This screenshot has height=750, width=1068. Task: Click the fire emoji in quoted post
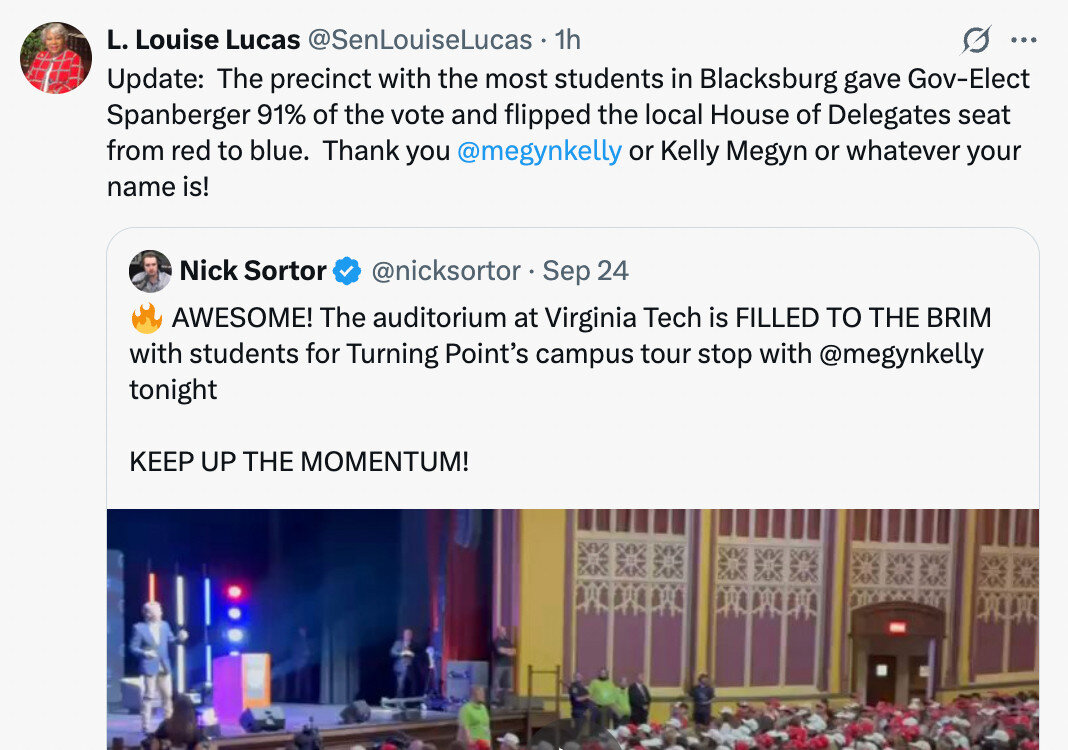tap(146, 320)
